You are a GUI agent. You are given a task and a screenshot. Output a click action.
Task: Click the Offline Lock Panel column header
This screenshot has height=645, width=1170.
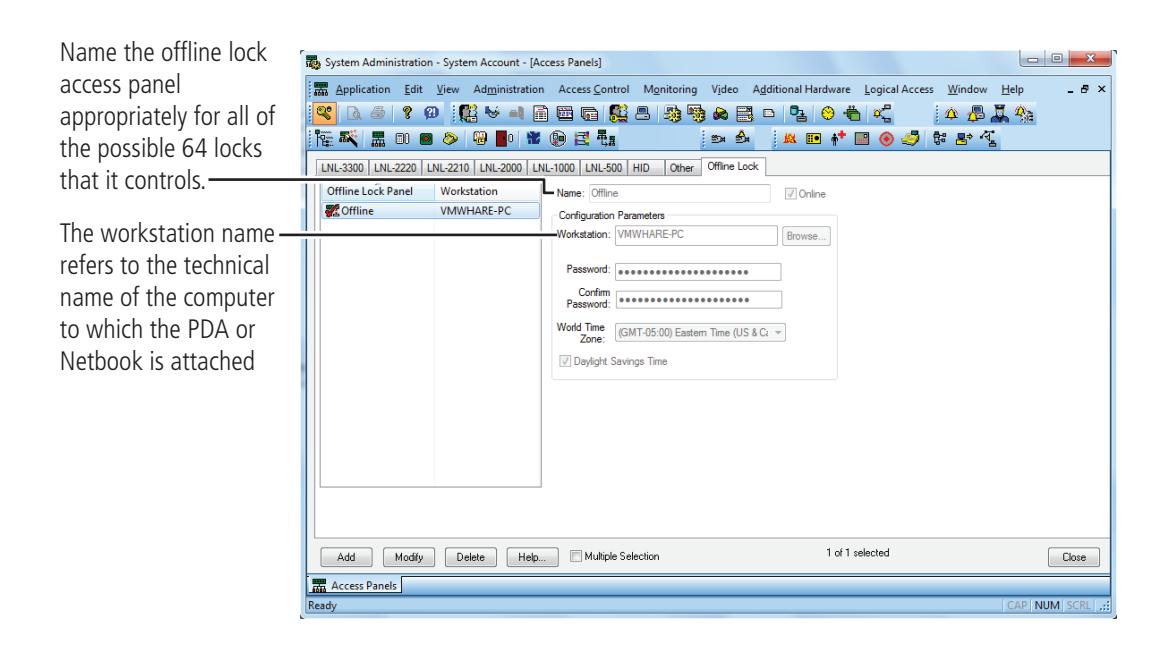click(x=377, y=192)
